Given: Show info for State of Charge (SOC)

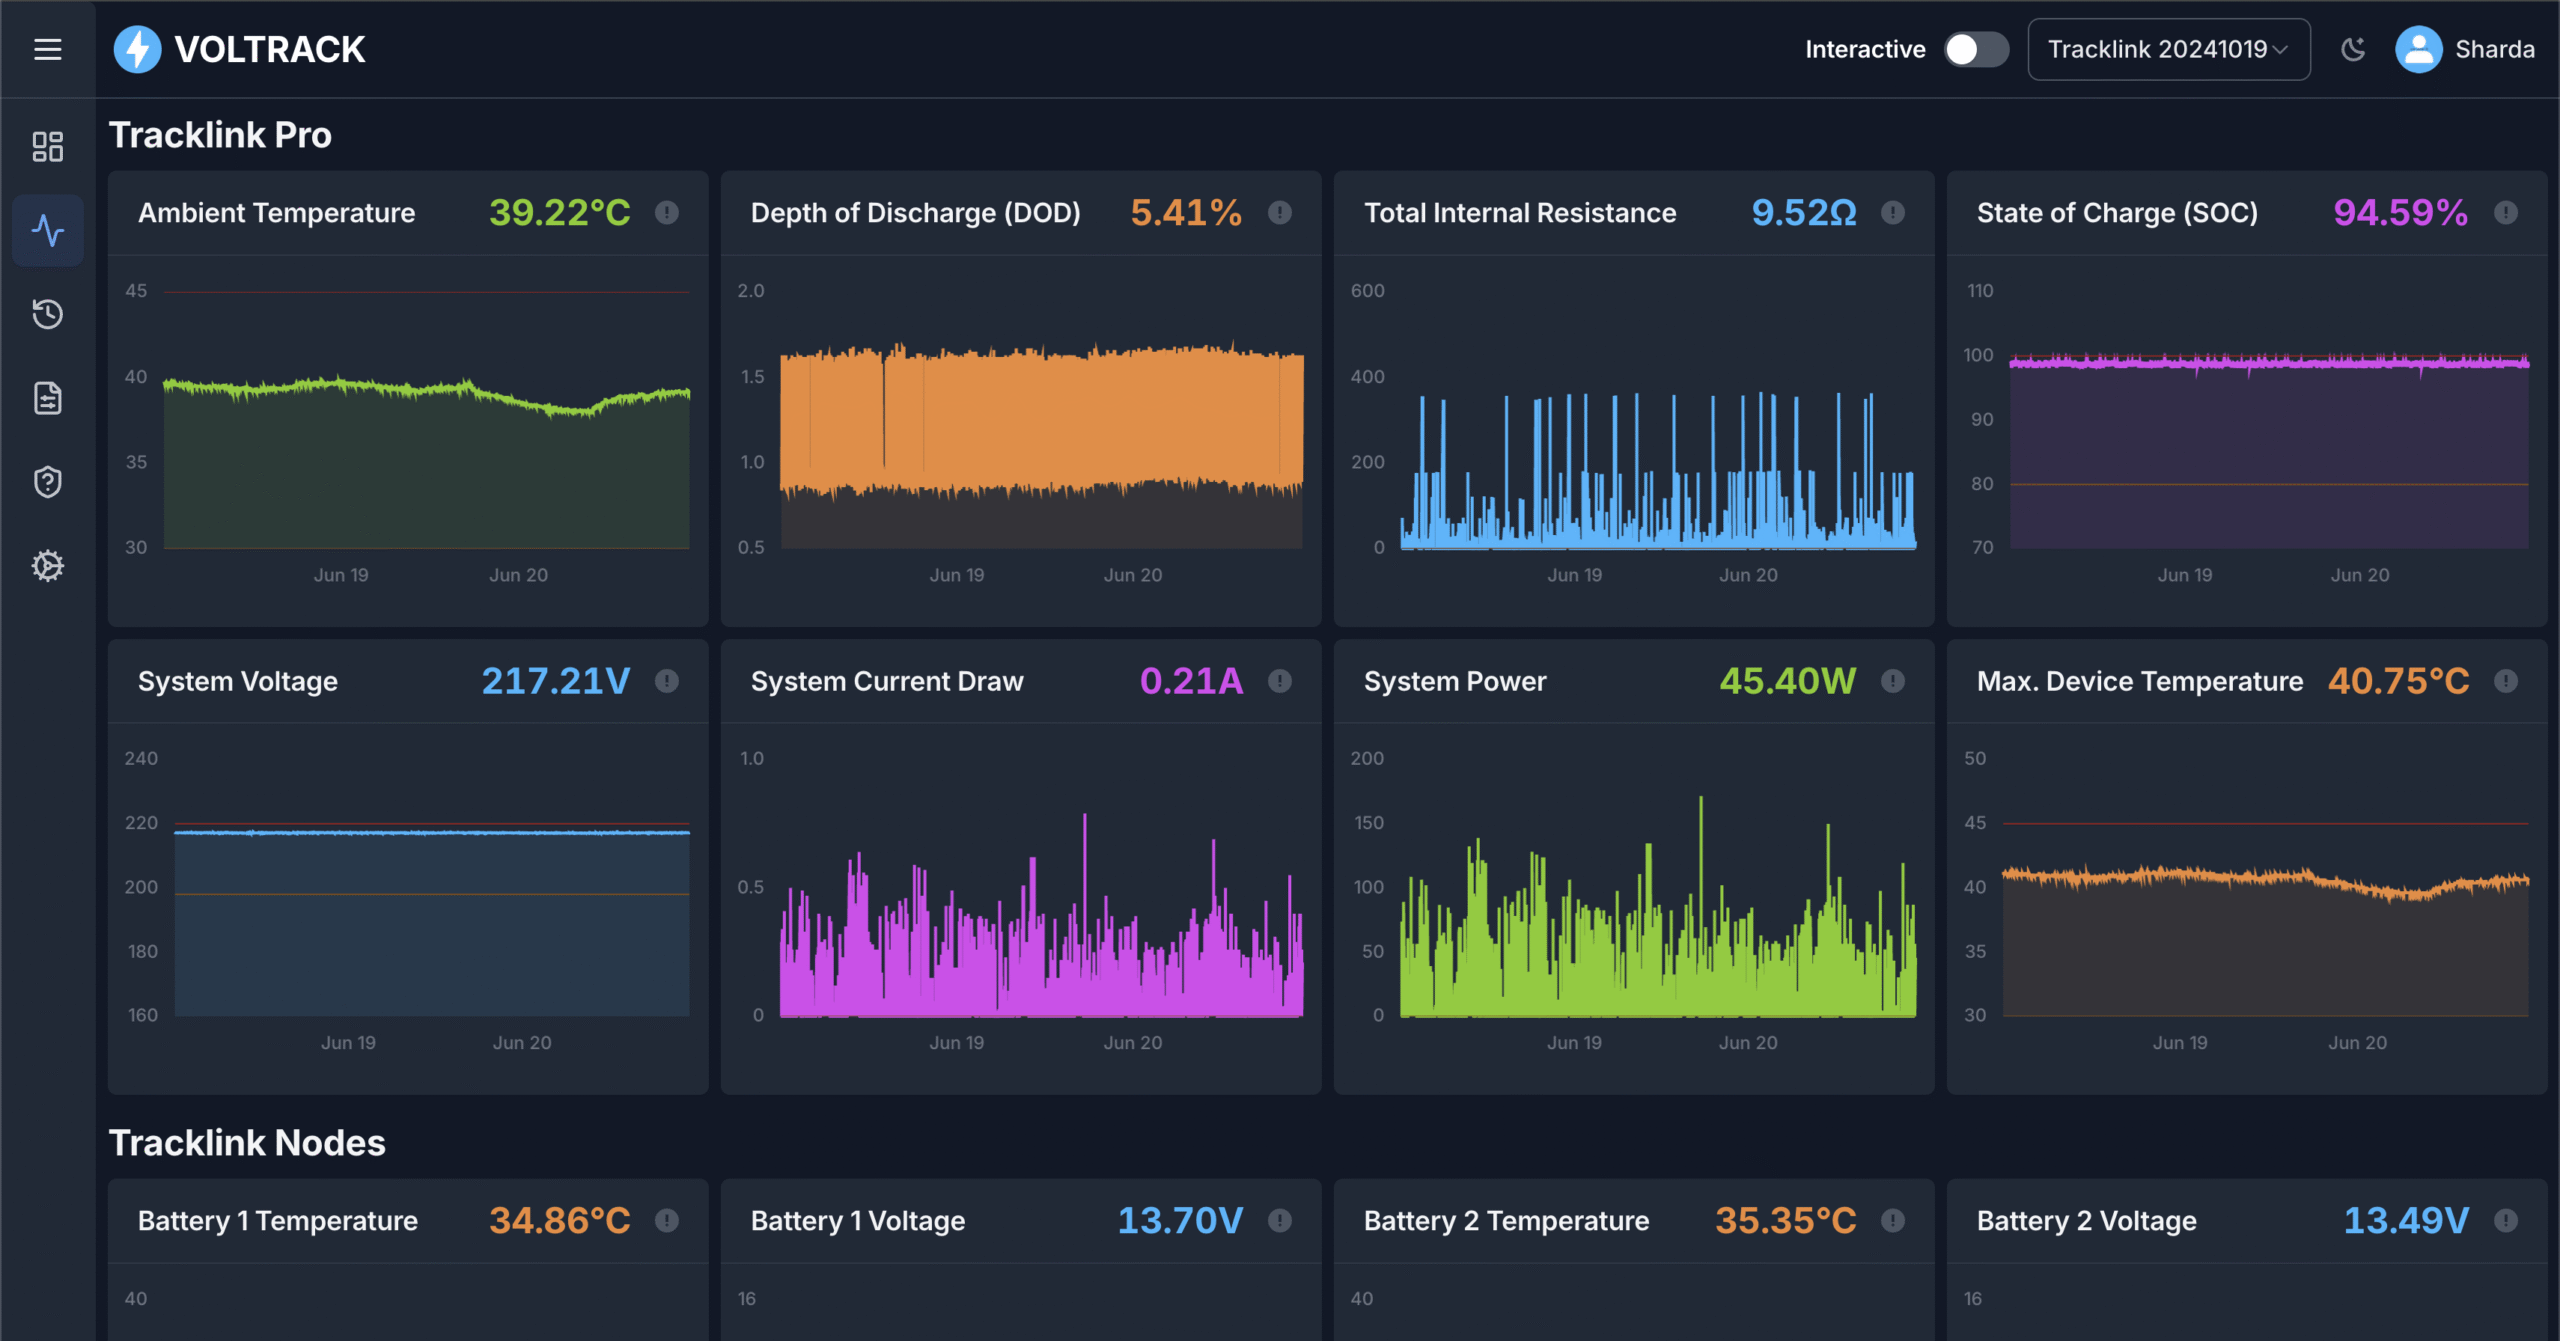Looking at the screenshot, I should click(2505, 212).
